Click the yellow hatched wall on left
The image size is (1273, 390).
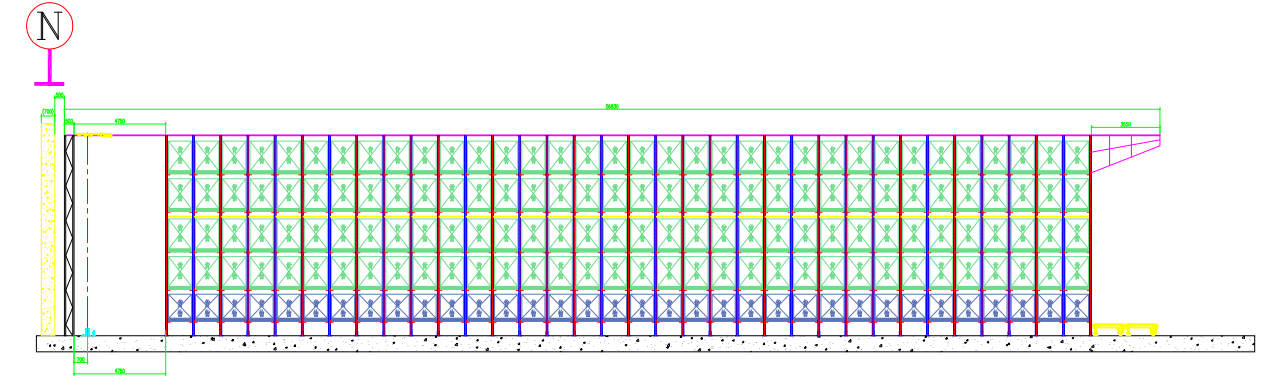pos(46,225)
